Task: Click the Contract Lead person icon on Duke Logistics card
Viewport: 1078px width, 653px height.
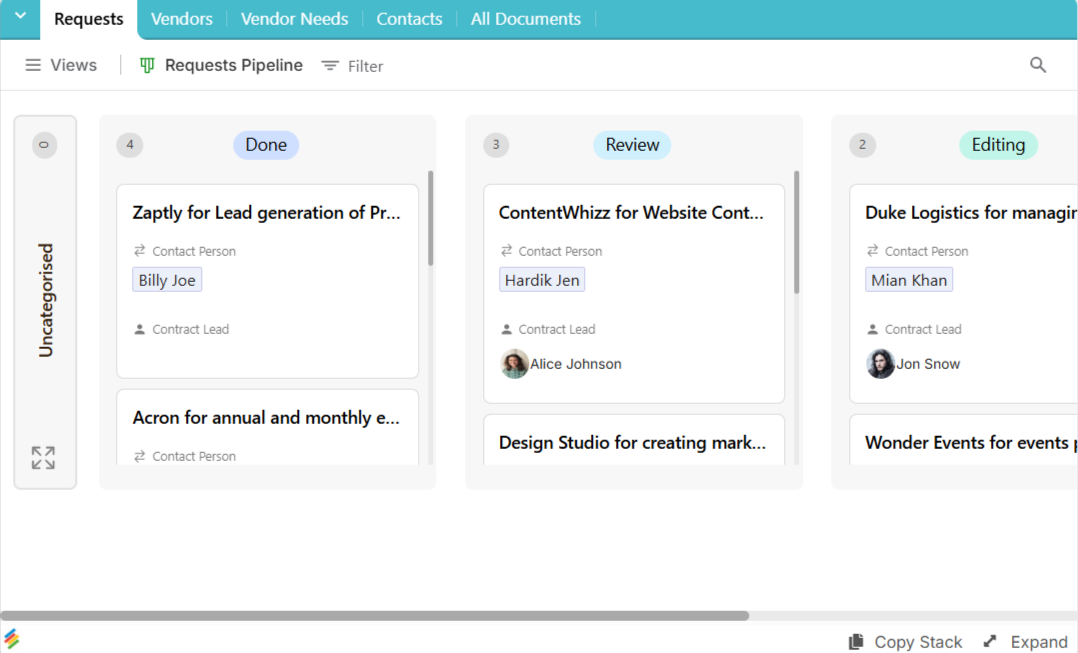Action: click(x=872, y=329)
